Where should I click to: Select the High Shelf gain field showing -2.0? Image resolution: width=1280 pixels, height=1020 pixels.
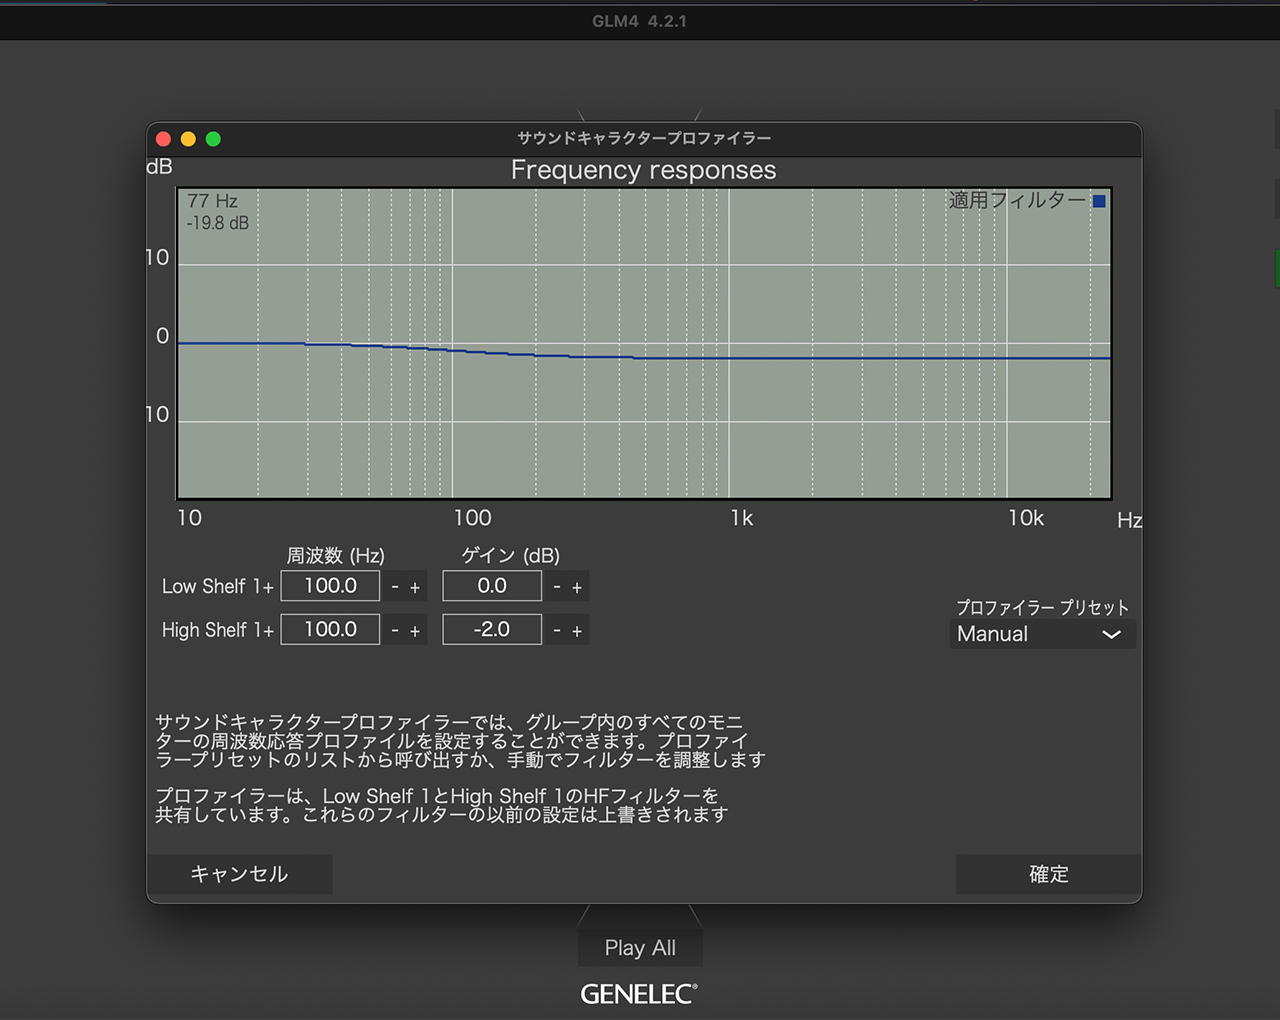pos(491,629)
